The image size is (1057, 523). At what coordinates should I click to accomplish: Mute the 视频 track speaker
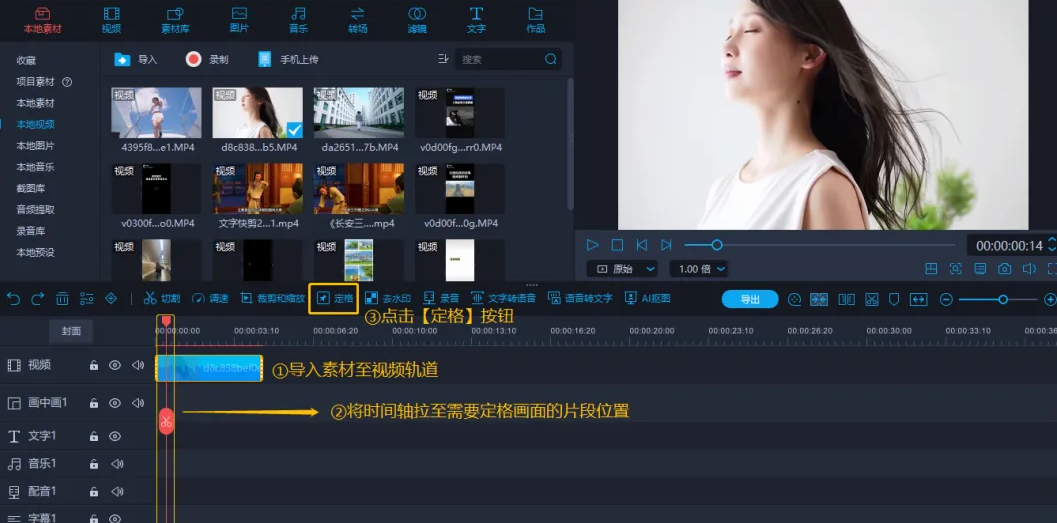pyautogui.click(x=138, y=365)
